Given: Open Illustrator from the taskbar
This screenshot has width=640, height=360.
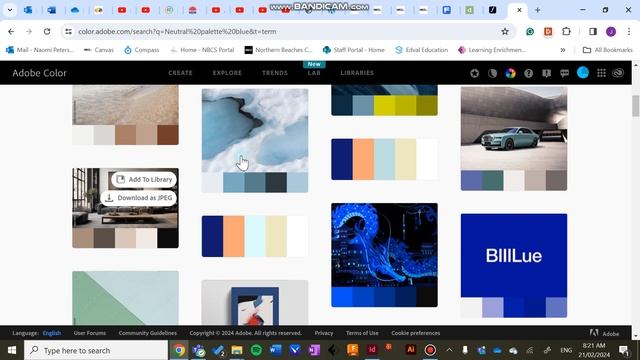Looking at the screenshot, I should point(411,350).
